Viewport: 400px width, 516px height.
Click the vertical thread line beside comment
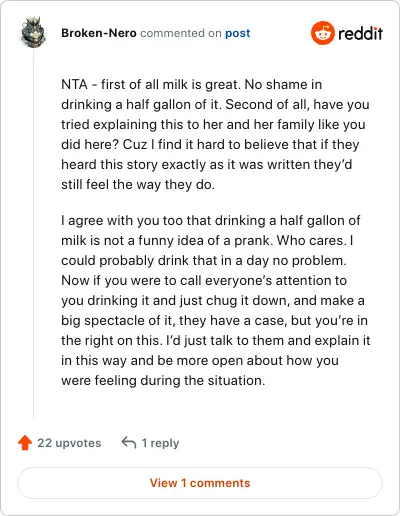pos(33,233)
